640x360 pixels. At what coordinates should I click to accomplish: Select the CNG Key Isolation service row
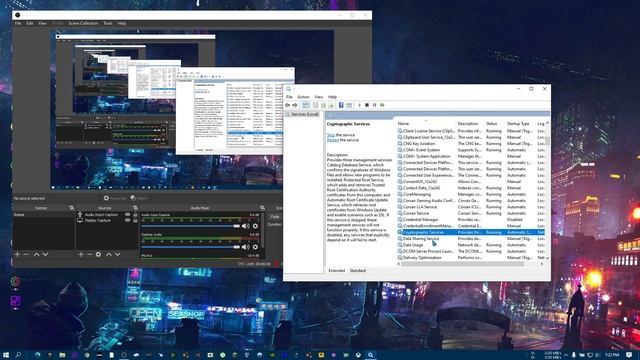tap(471, 144)
